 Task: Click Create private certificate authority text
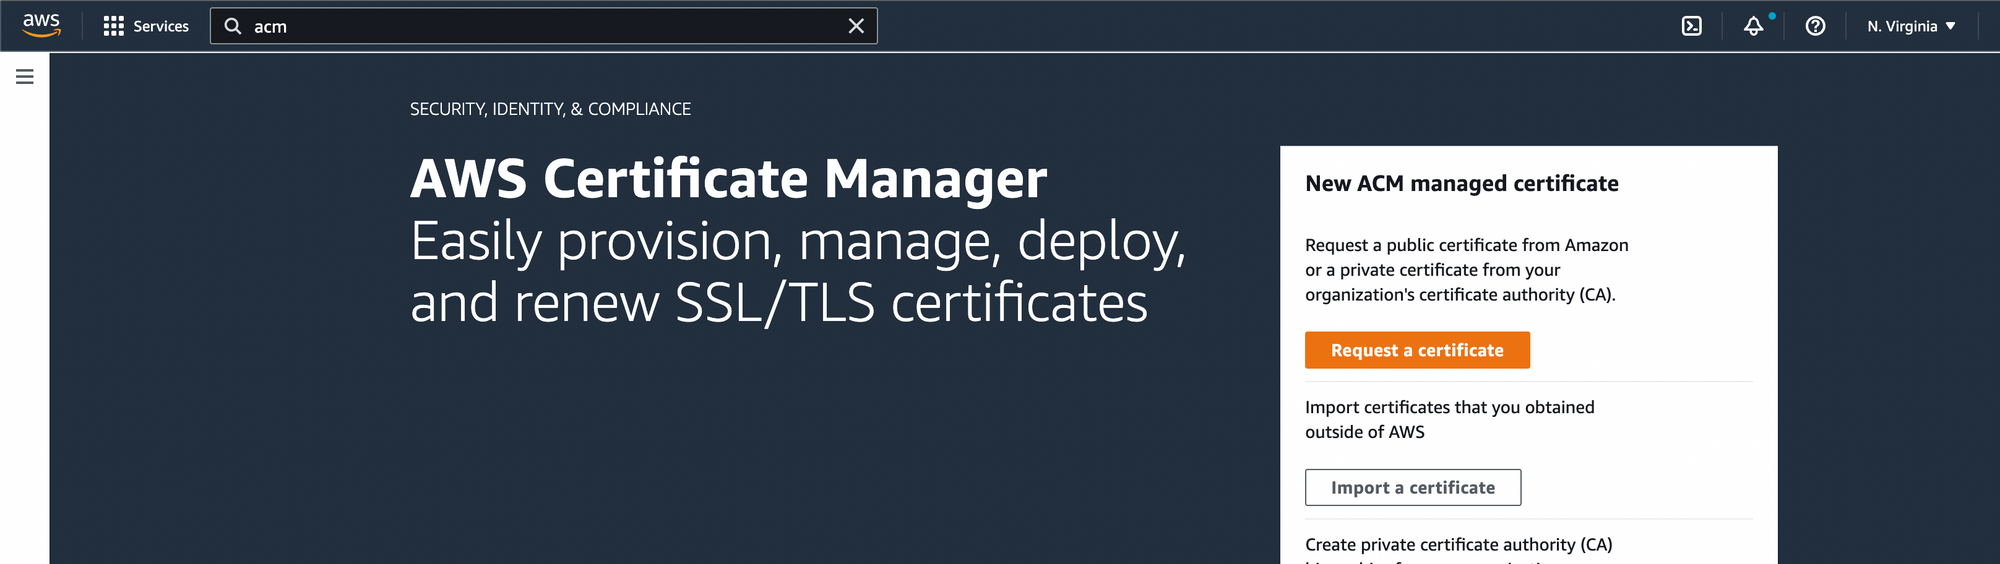pyautogui.click(x=1459, y=545)
